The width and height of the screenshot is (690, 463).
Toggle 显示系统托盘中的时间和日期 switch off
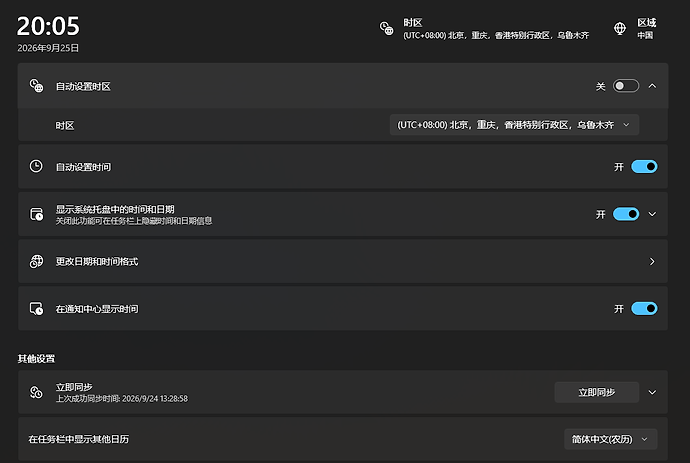coord(626,214)
